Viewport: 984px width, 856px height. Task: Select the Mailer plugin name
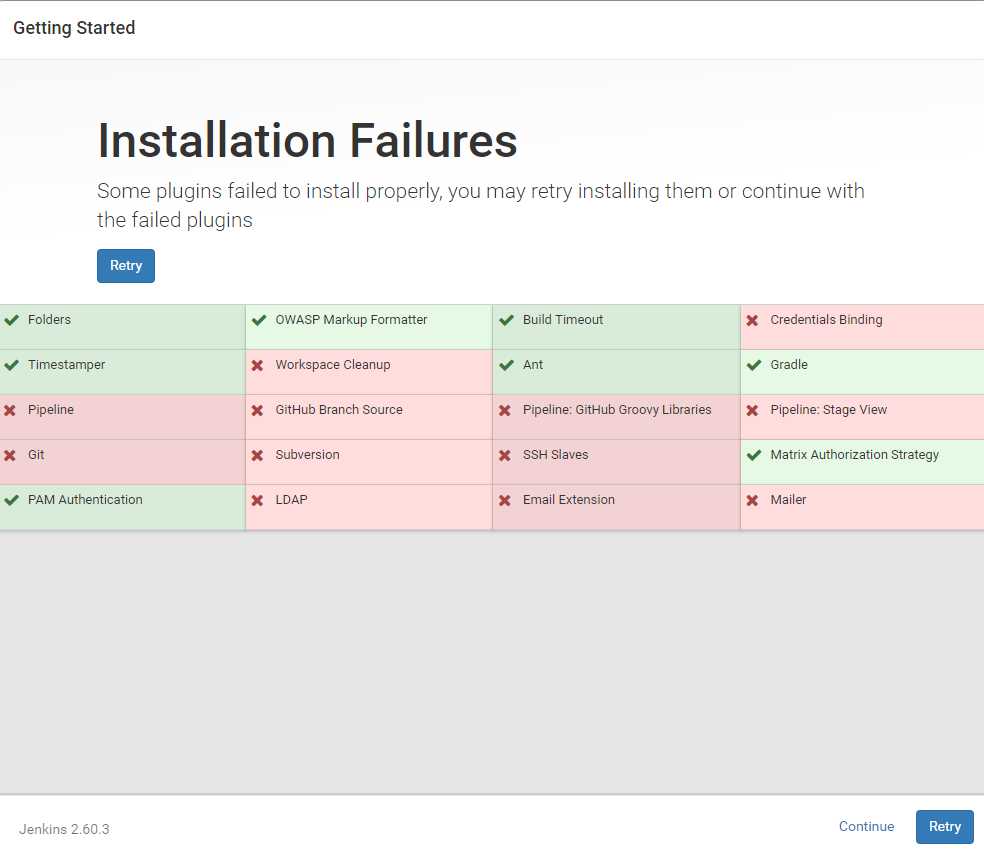tap(788, 500)
